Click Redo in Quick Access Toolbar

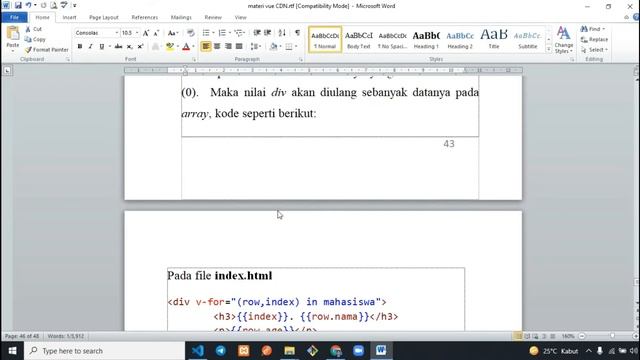(x=44, y=5)
